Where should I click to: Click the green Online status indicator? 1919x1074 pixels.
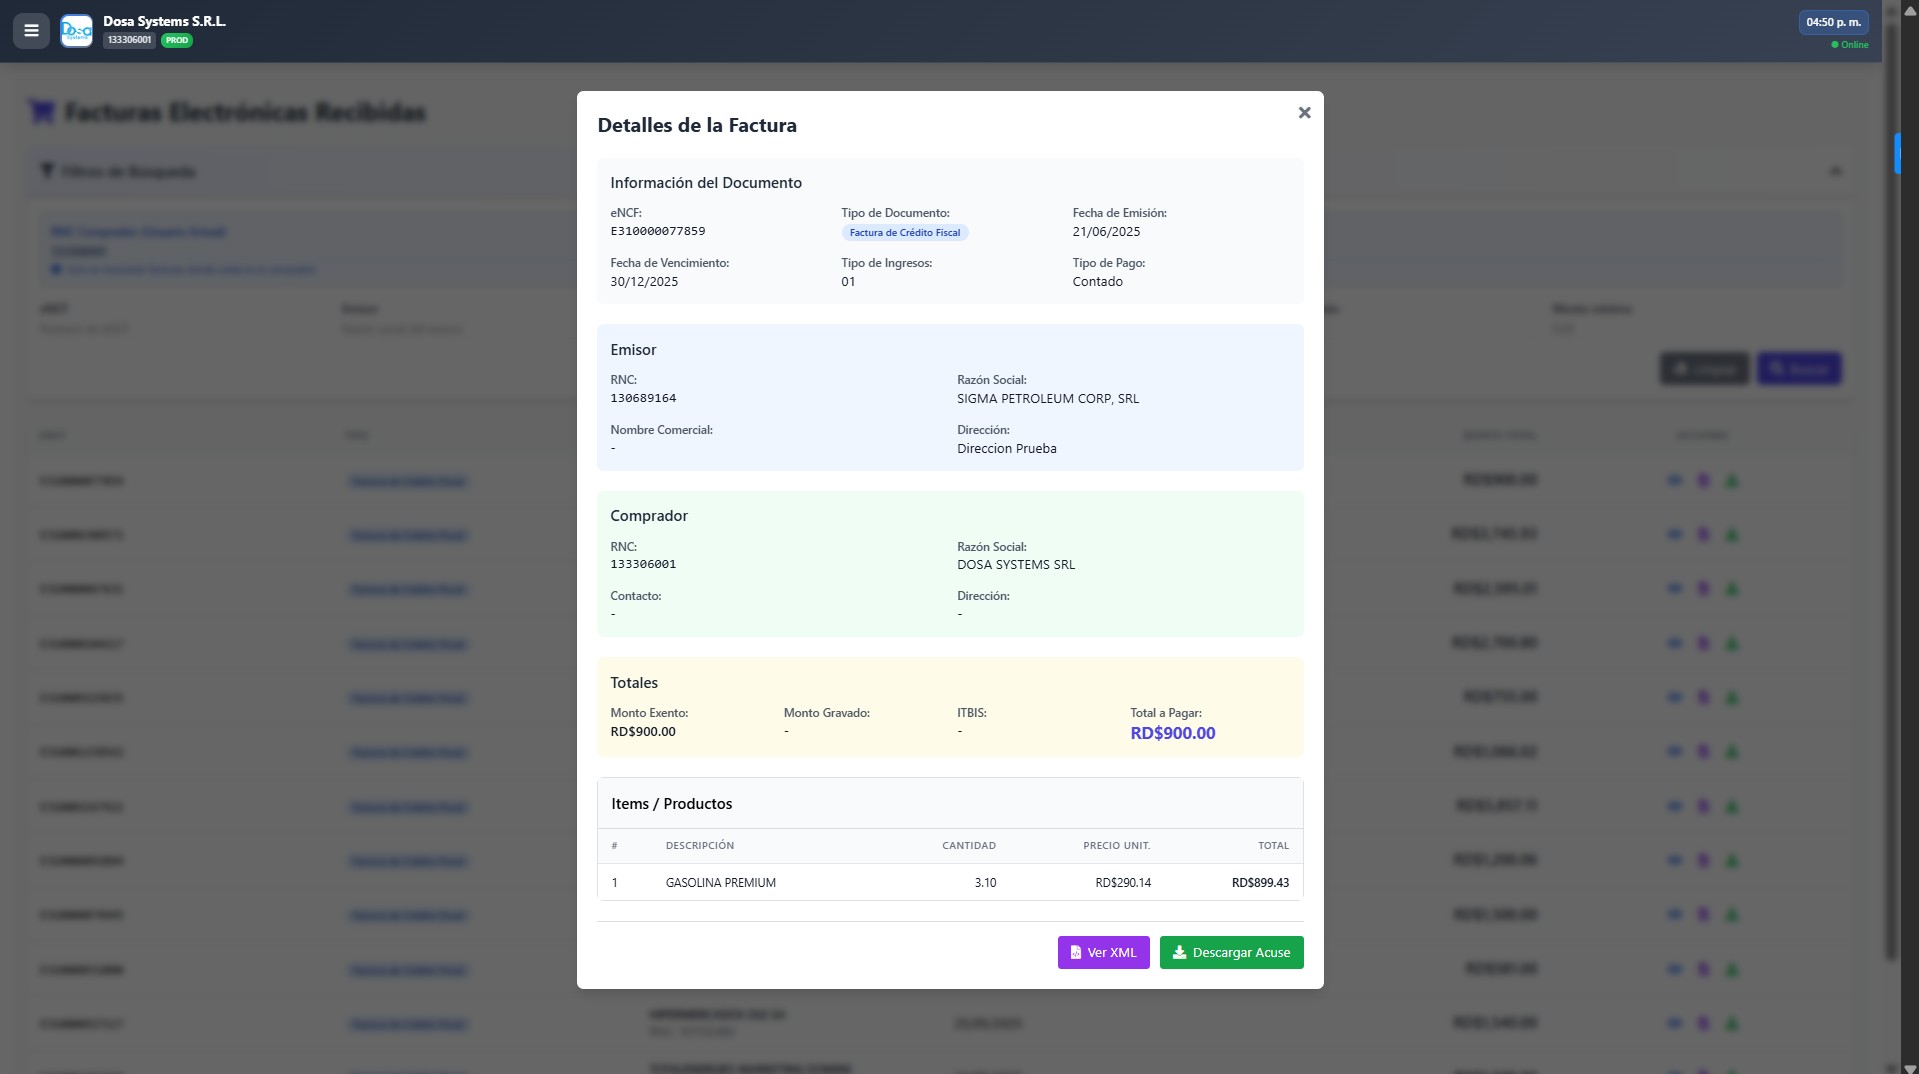1849,45
